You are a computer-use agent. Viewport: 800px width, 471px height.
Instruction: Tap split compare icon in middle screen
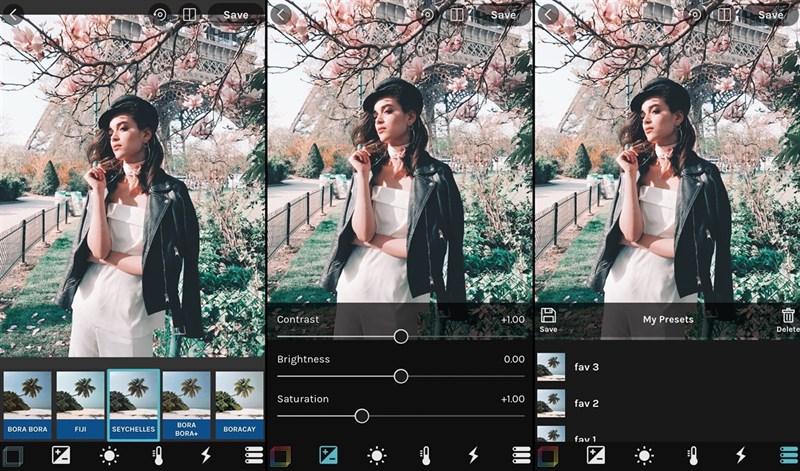pos(457,15)
